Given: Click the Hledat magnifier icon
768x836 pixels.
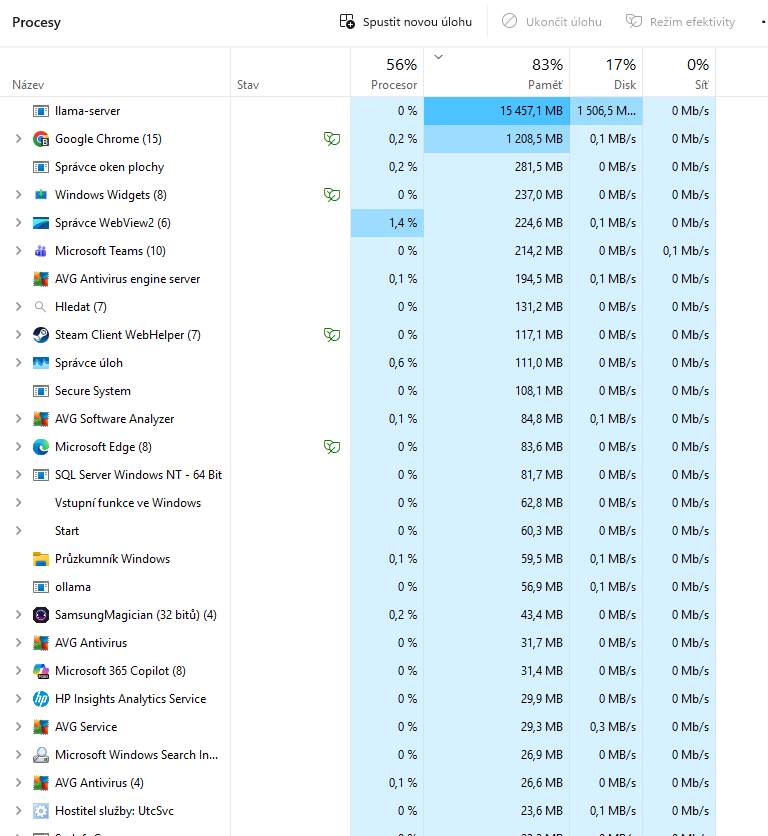Looking at the screenshot, I should point(40,307).
